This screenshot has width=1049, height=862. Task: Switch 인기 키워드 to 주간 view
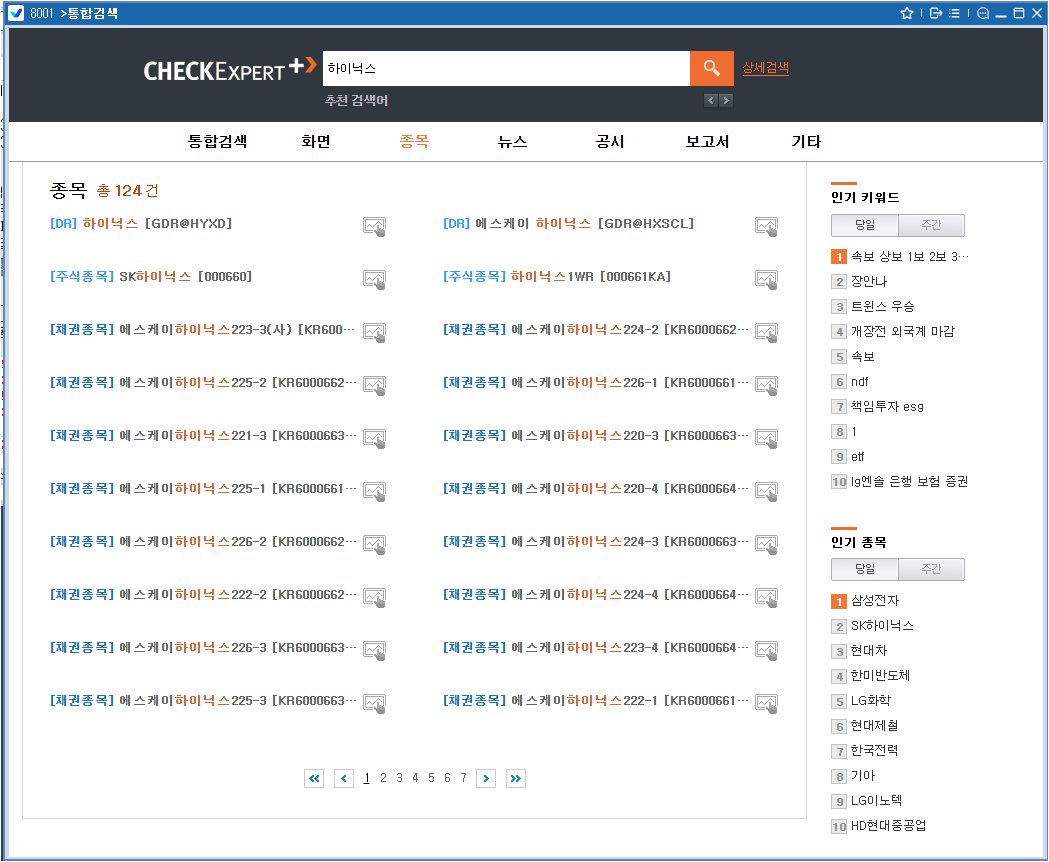point(931,225)
